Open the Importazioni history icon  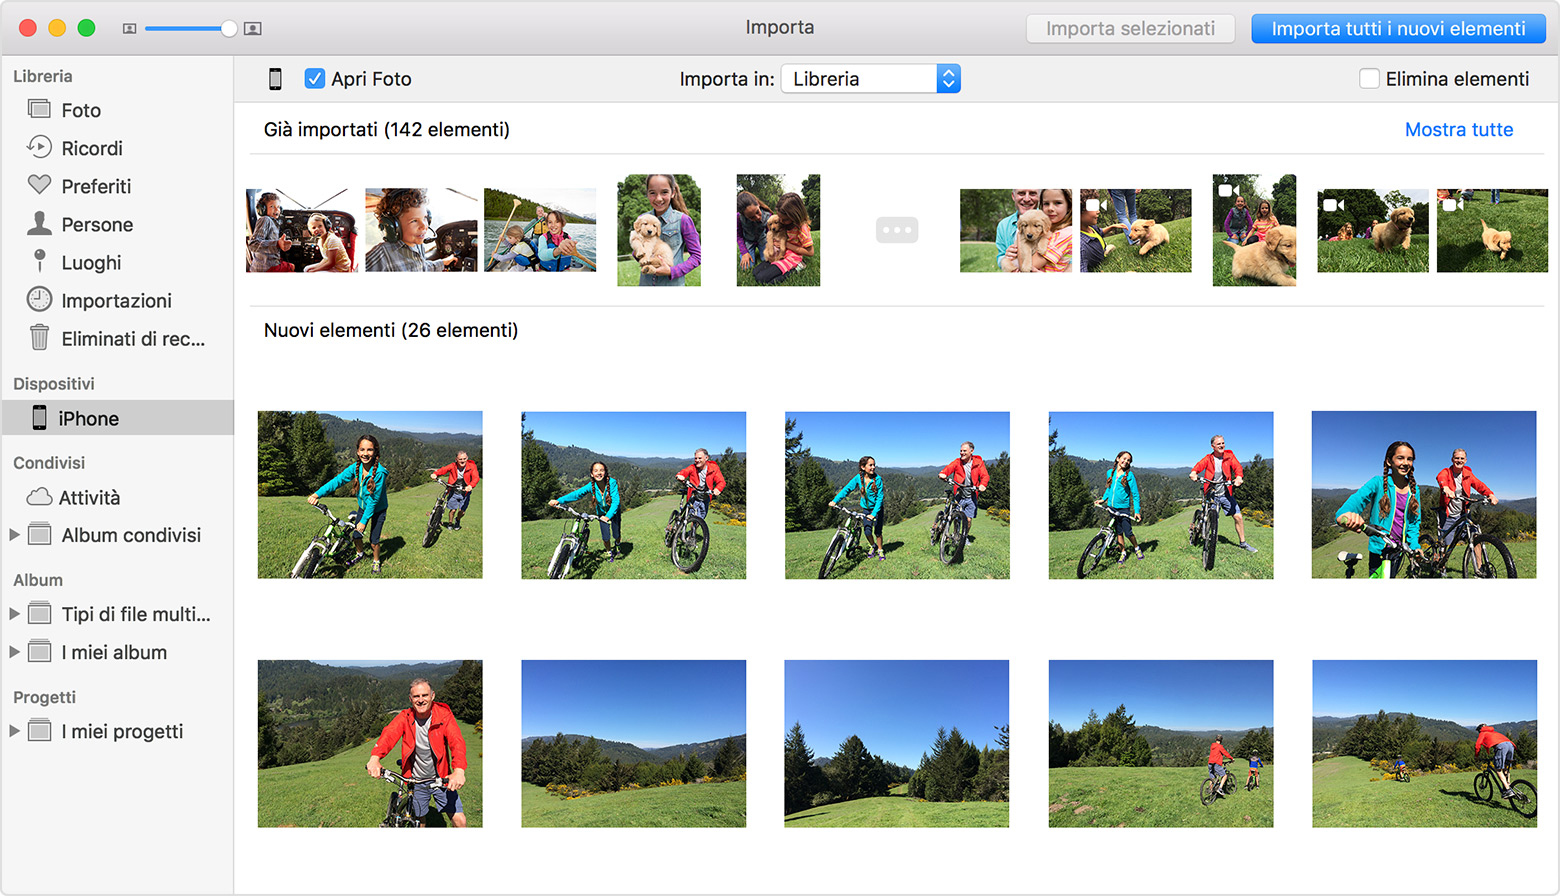pyautogui.click(x=40, y=300)
